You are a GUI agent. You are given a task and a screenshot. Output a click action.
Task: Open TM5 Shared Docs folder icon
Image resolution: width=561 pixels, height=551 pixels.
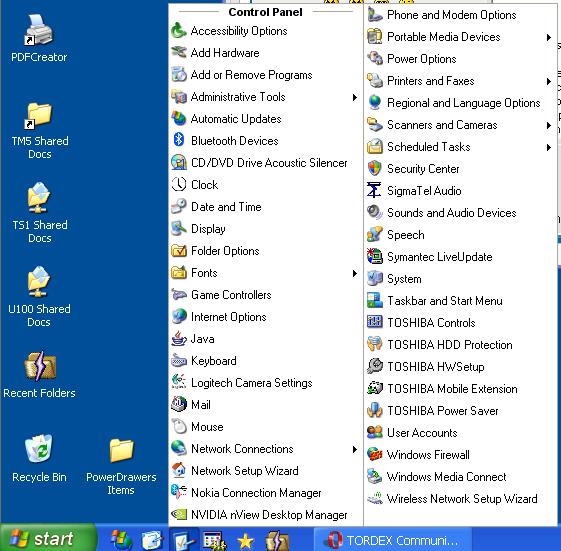(39, 131)
